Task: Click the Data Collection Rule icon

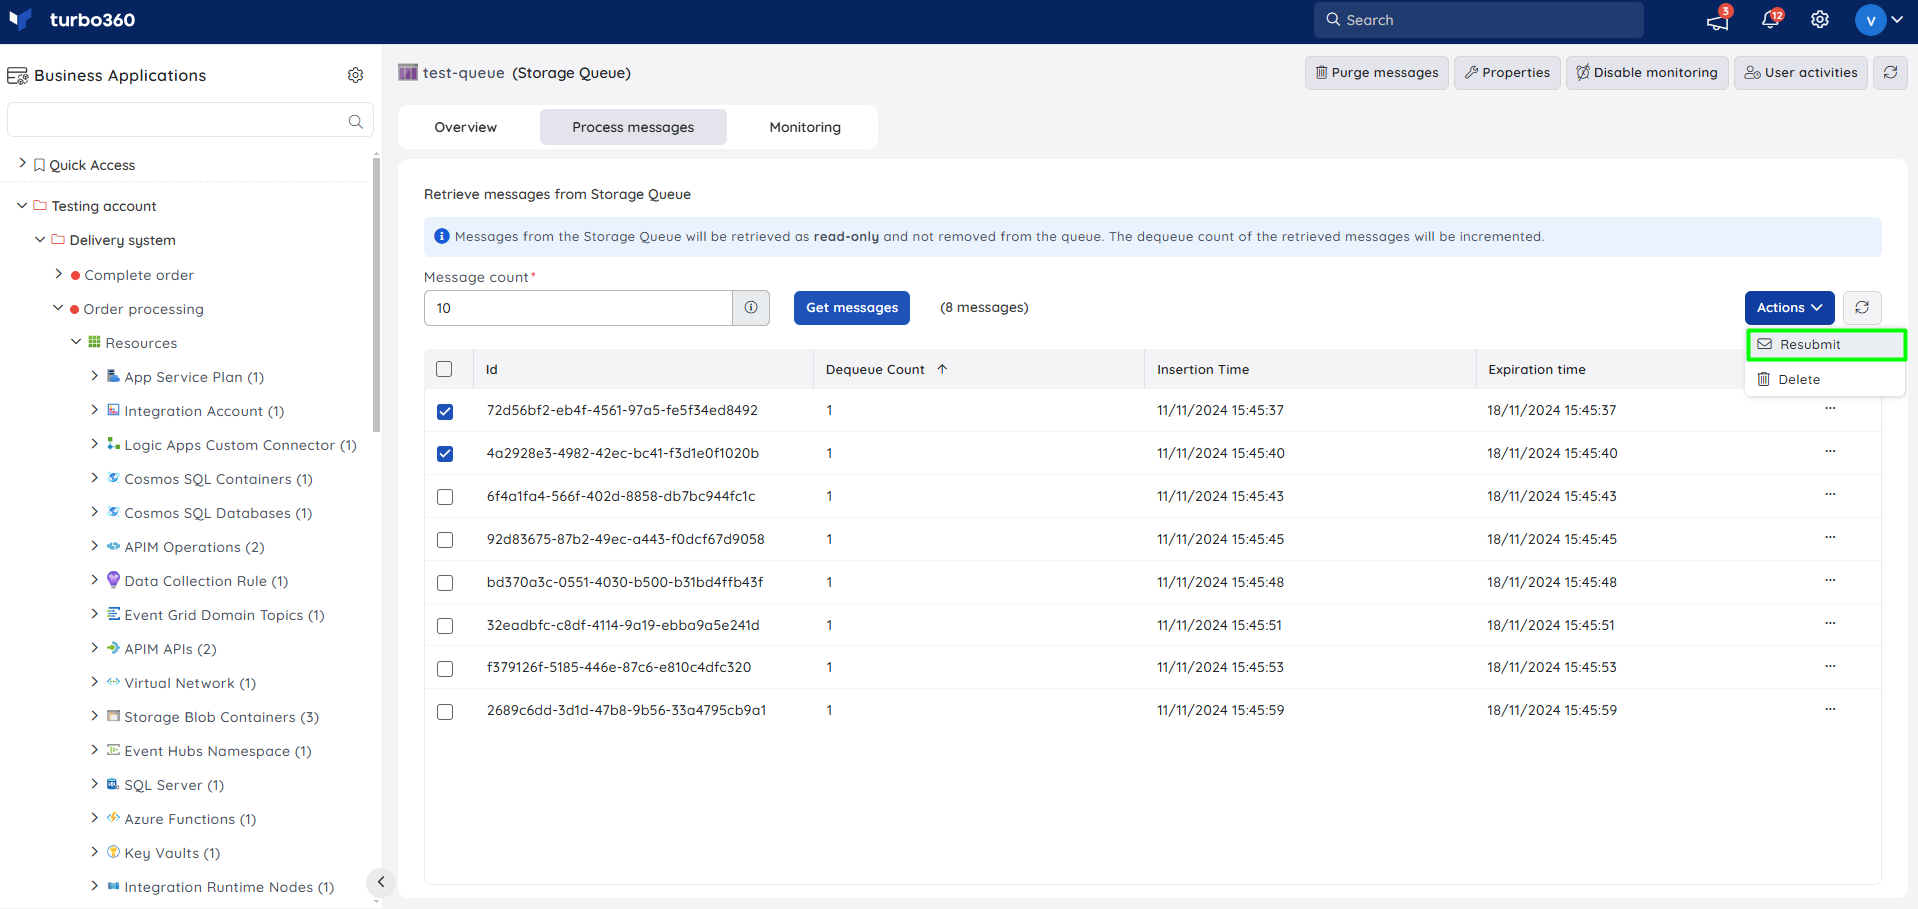Action: [113, 580]
